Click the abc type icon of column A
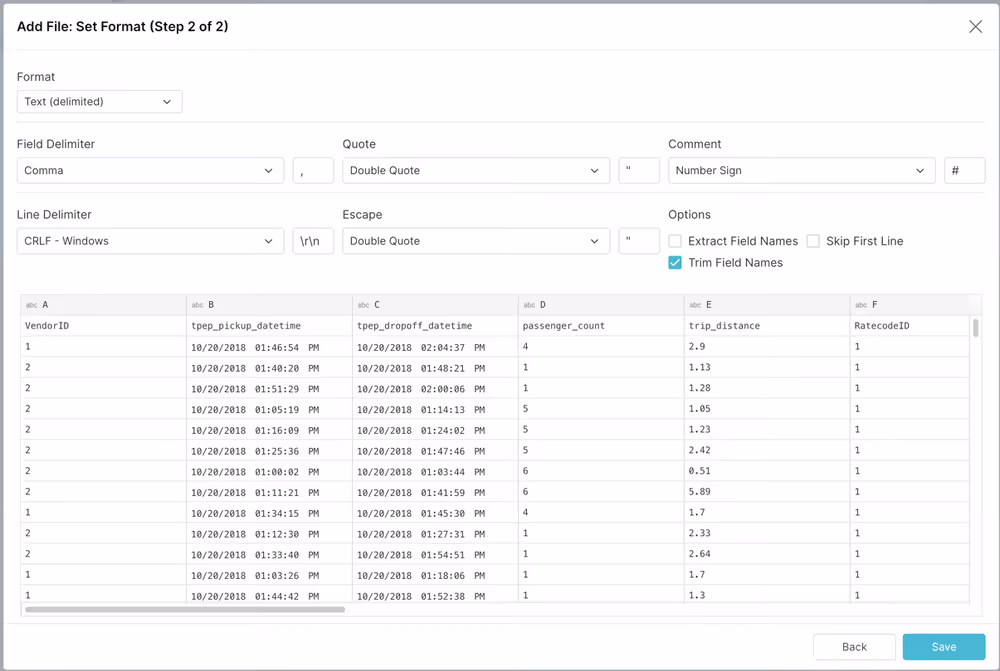 click(x=31, y=305)
